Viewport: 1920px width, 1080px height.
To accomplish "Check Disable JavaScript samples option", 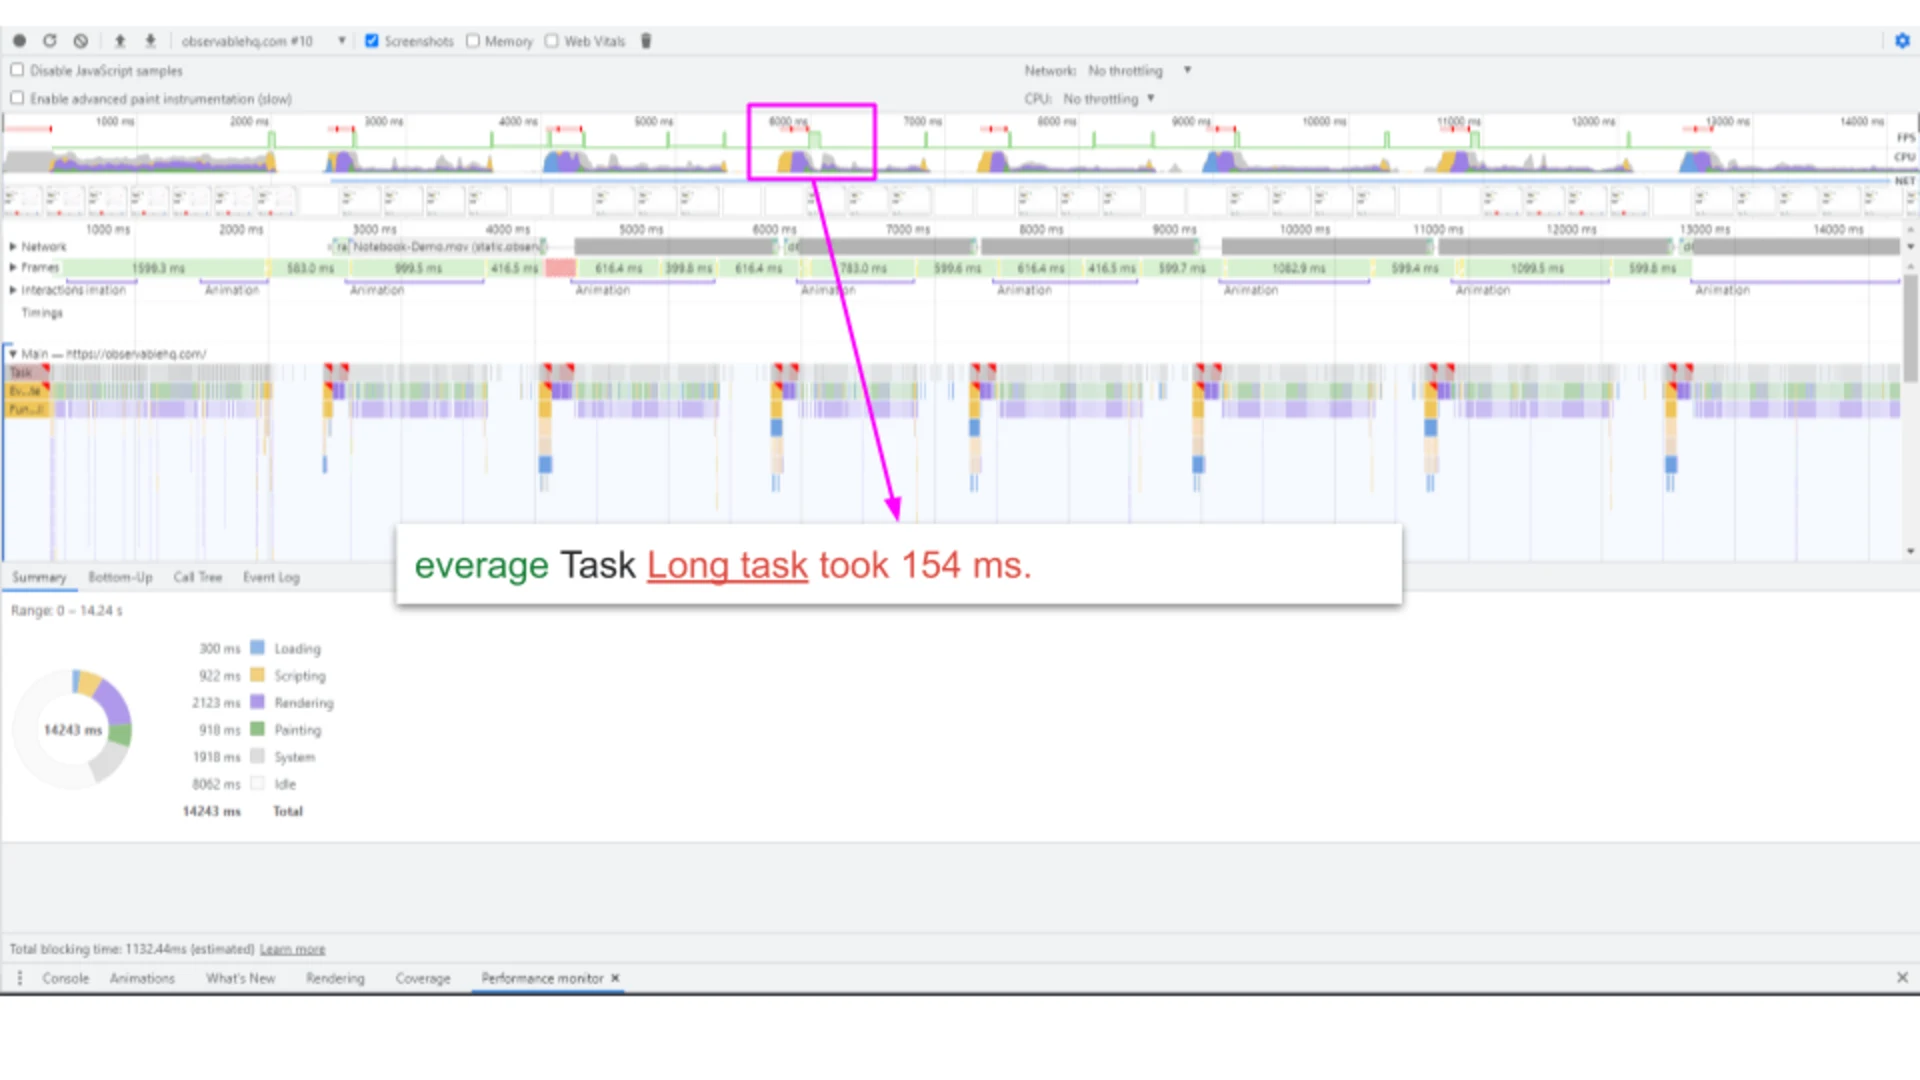I will pos(17,70).
